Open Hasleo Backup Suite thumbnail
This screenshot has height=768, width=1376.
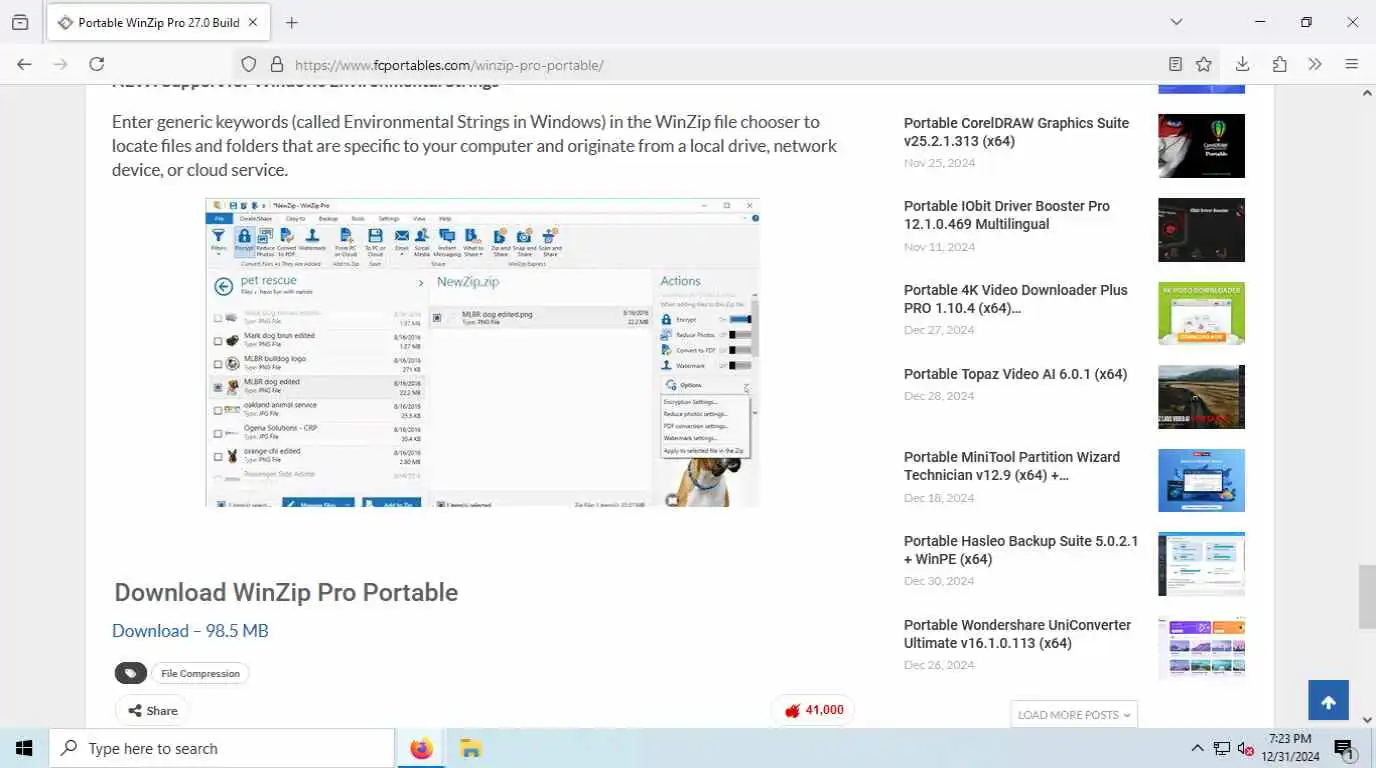pyautogui.click(x=1201, y=564)
